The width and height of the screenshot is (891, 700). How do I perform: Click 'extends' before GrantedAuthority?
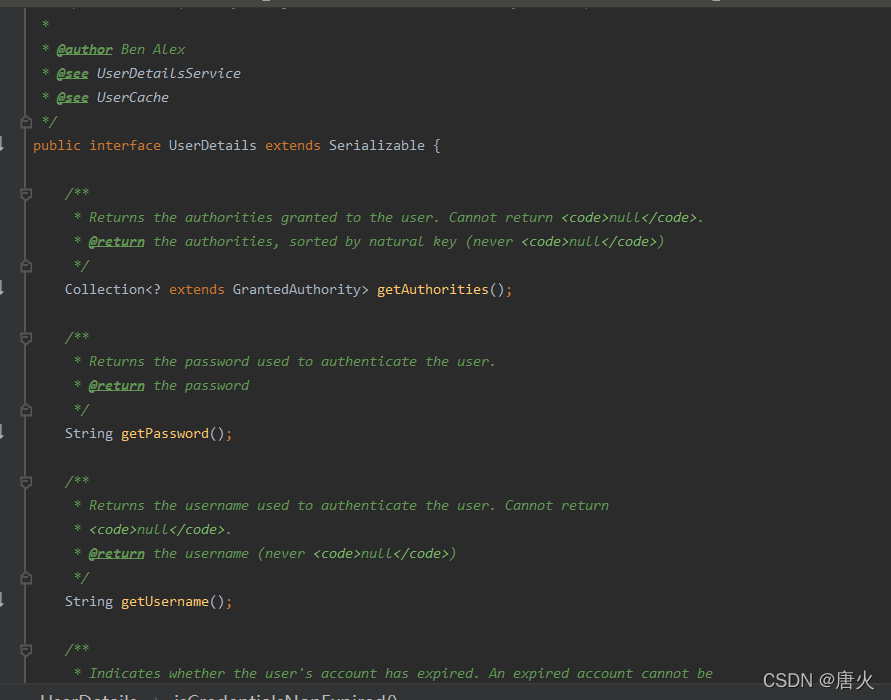(197, 290)
